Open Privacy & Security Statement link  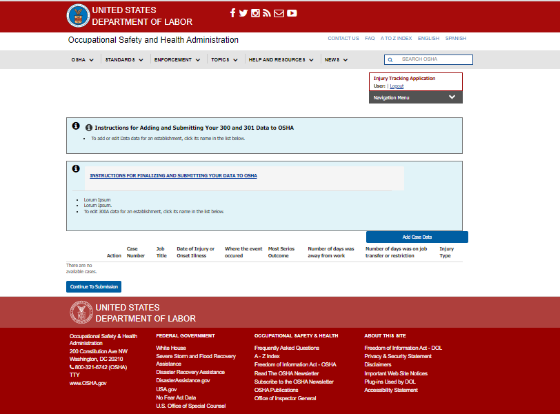tap(398, 356)
